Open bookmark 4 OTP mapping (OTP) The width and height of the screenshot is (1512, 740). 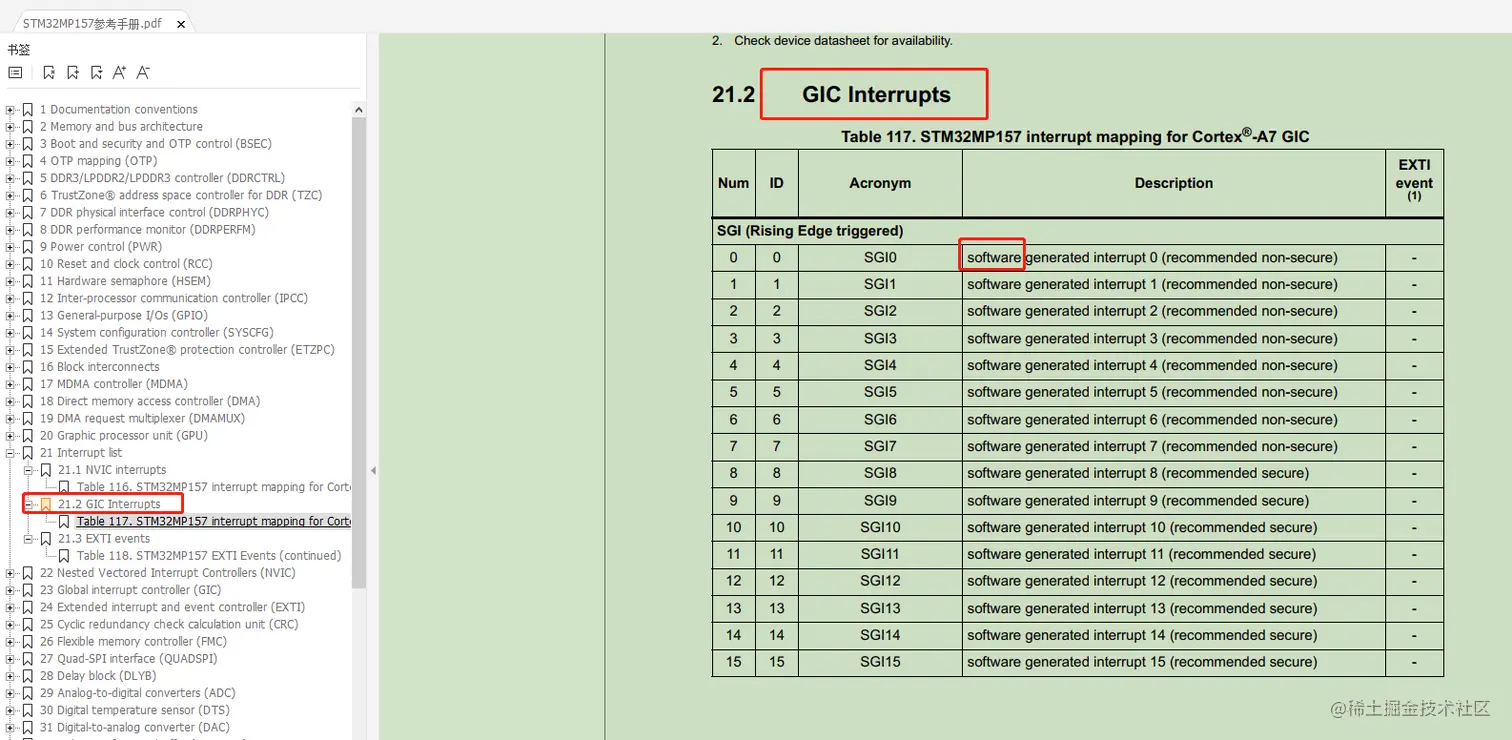point(98,161)
